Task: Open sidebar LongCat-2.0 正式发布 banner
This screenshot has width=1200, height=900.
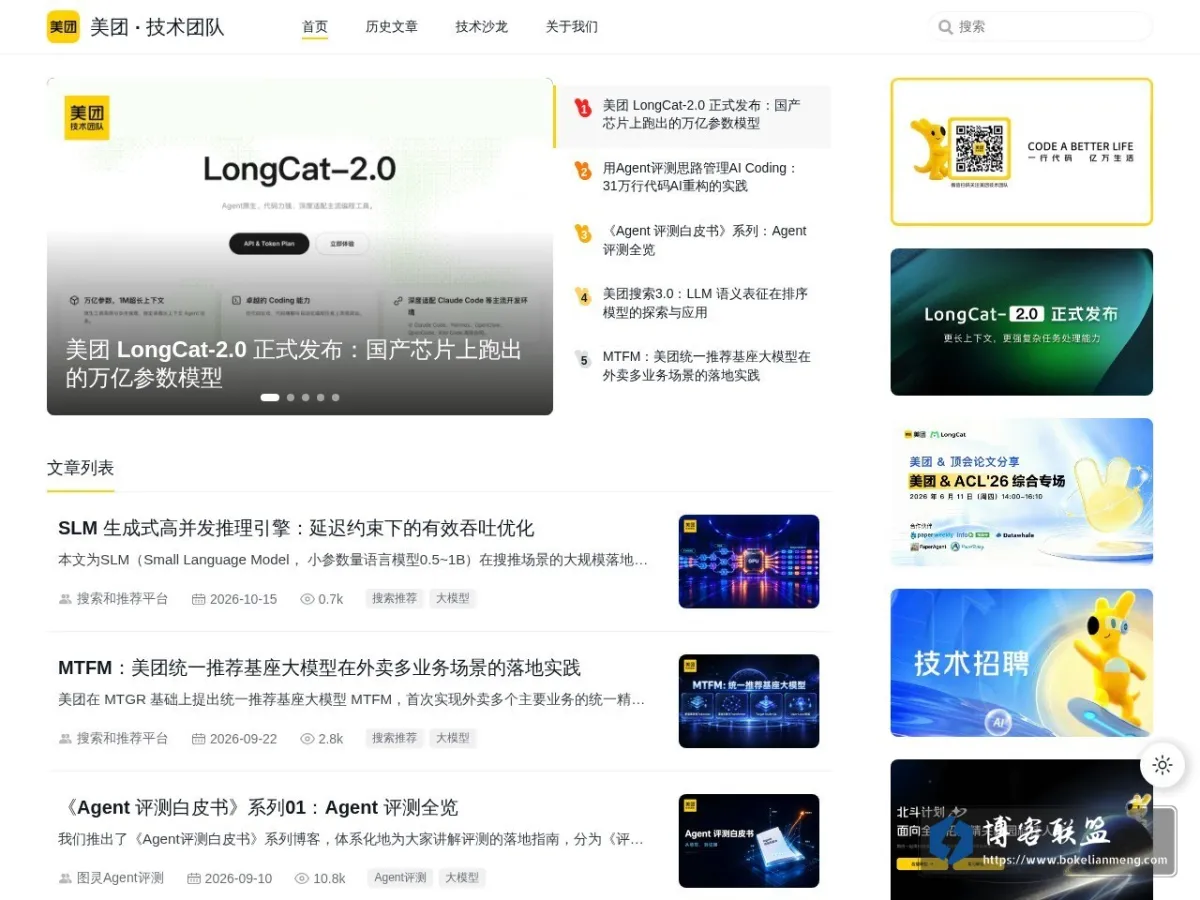Action: (x=1021, y=322)
